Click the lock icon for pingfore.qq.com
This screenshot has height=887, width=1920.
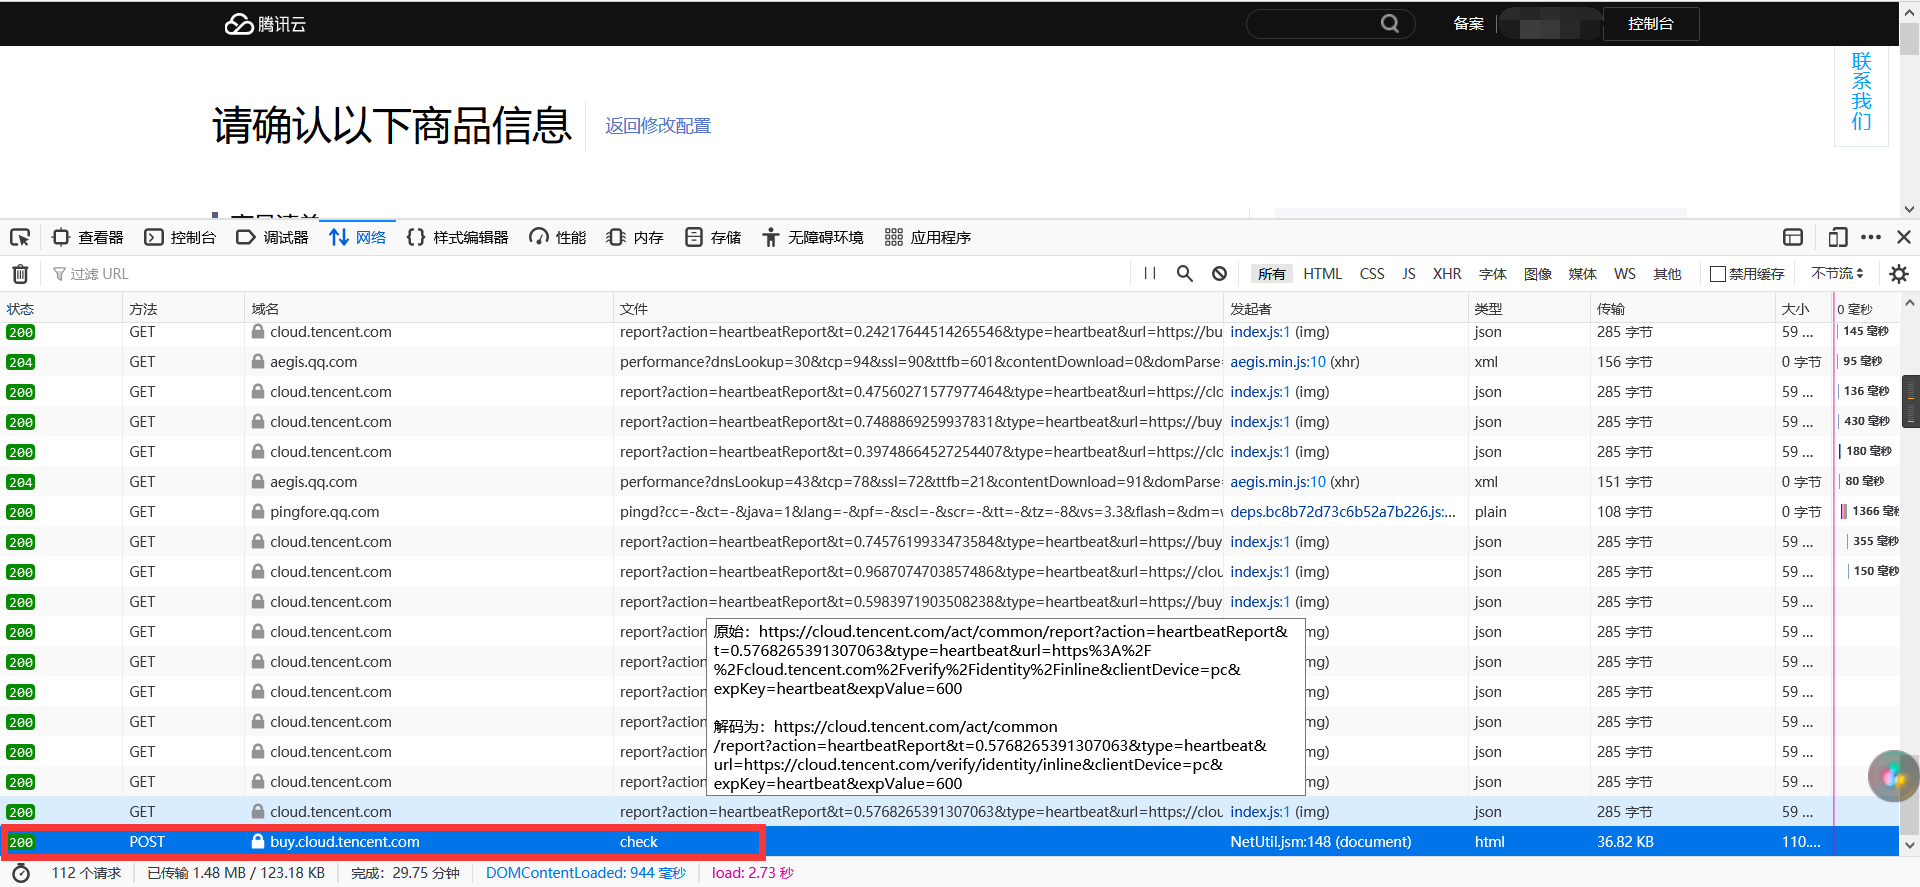258,512
